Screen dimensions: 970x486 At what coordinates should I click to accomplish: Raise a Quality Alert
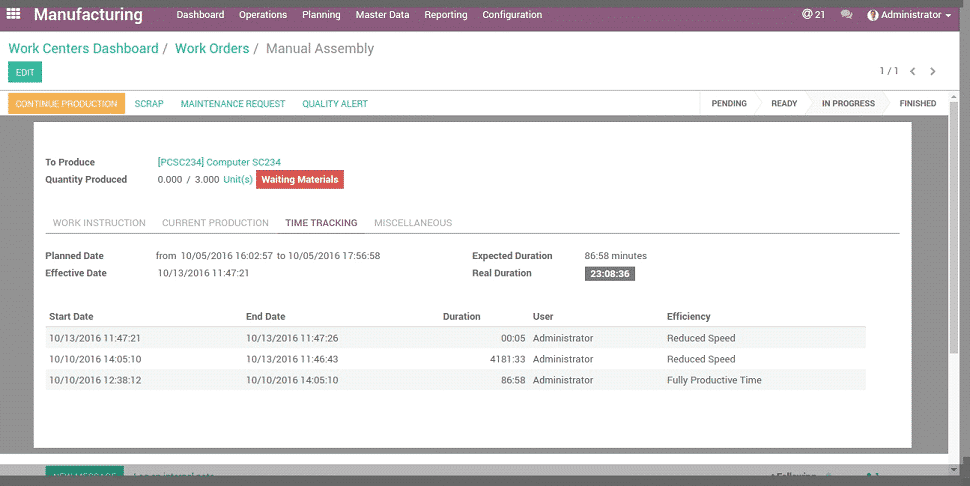coord(335,104)
